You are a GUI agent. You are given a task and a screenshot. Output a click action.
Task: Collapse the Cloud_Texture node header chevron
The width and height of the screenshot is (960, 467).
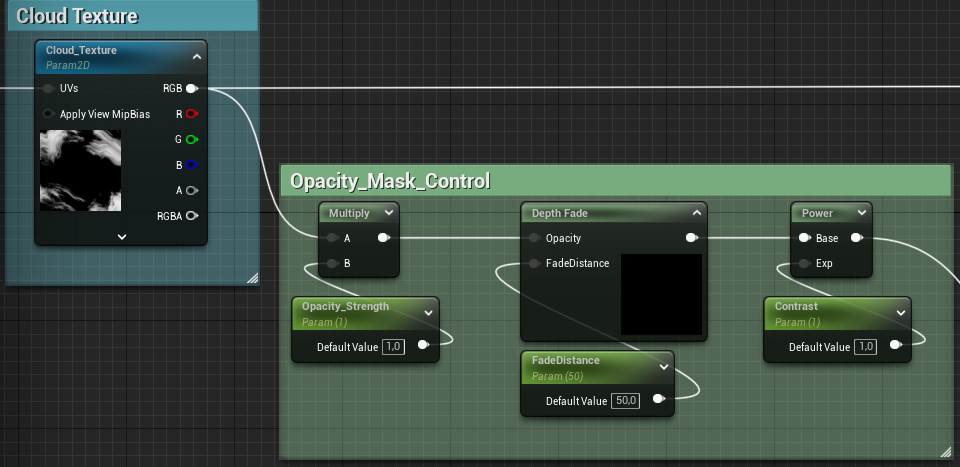click(x=197, y=57)
